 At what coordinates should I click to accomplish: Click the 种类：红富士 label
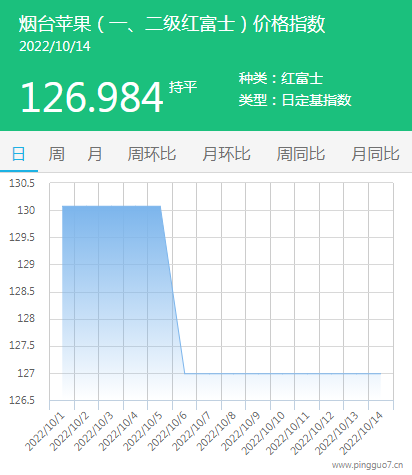pos(281,79)
